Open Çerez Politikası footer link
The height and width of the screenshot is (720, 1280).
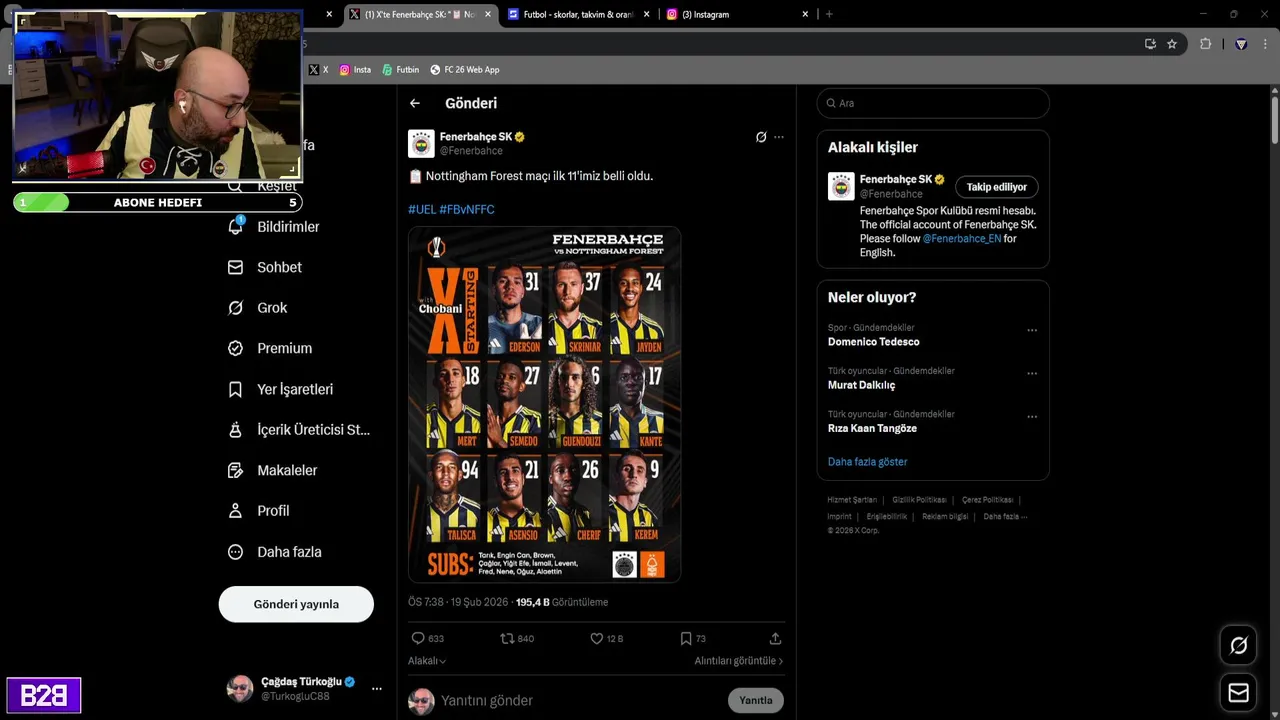coord(988,500)
